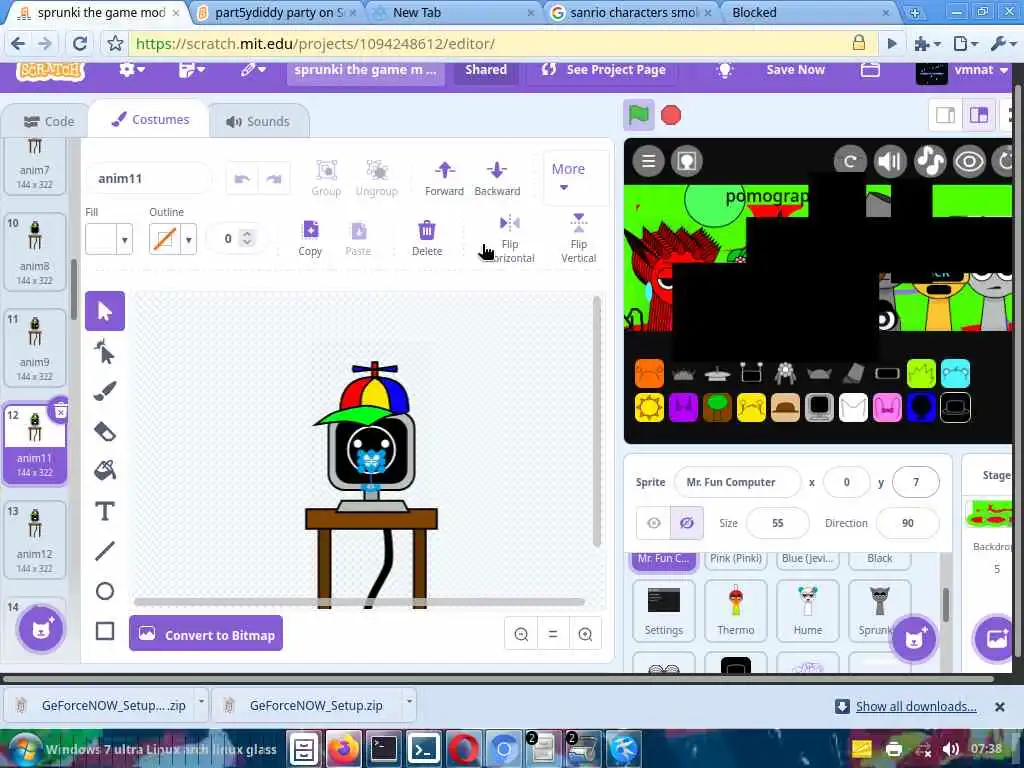Click the Redo arrow
Image resolution: width=1024 pixels, height=768 pixels.
click(274, 178)
